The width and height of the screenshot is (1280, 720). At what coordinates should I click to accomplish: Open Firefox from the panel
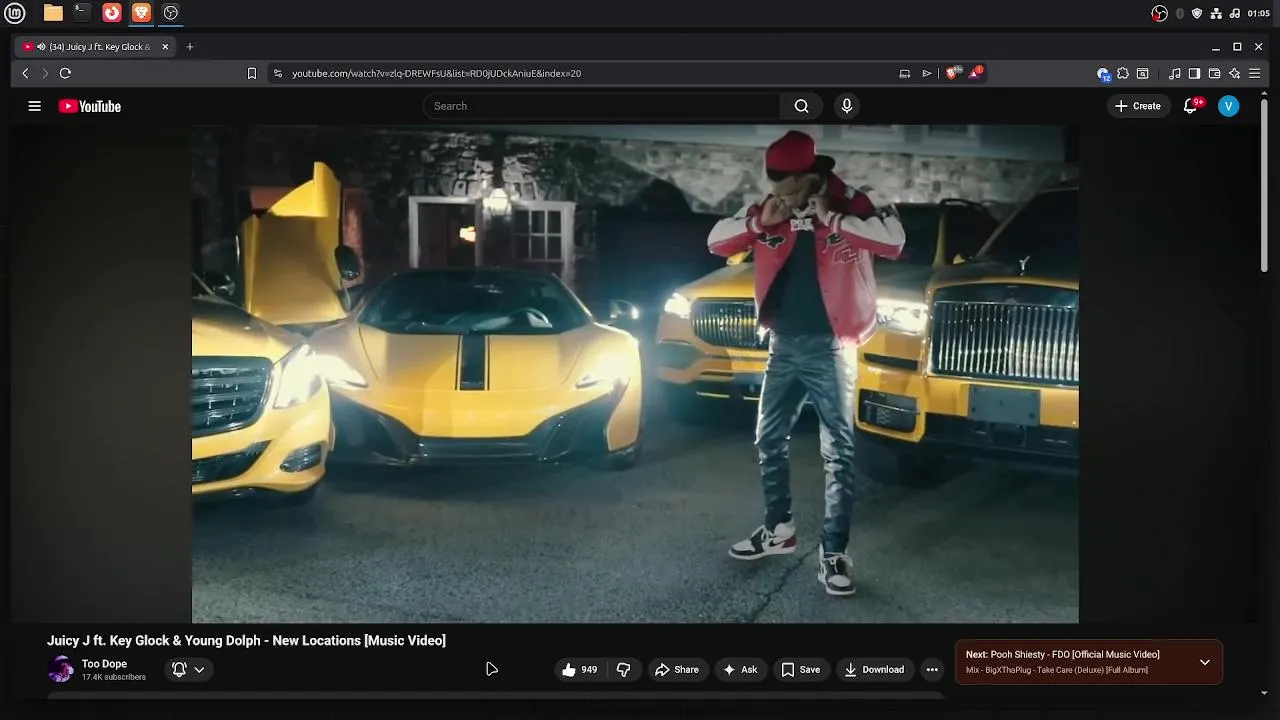click(112, 13)
